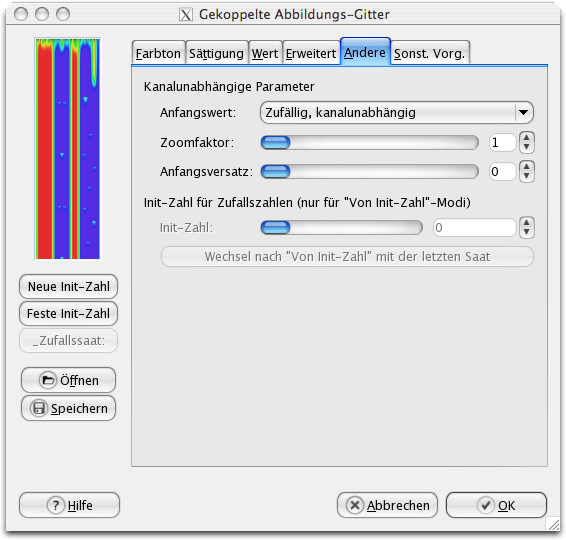Click the Feste Init-Zahl button
This screenshot has width=566, height=540.
click(69, 313)
